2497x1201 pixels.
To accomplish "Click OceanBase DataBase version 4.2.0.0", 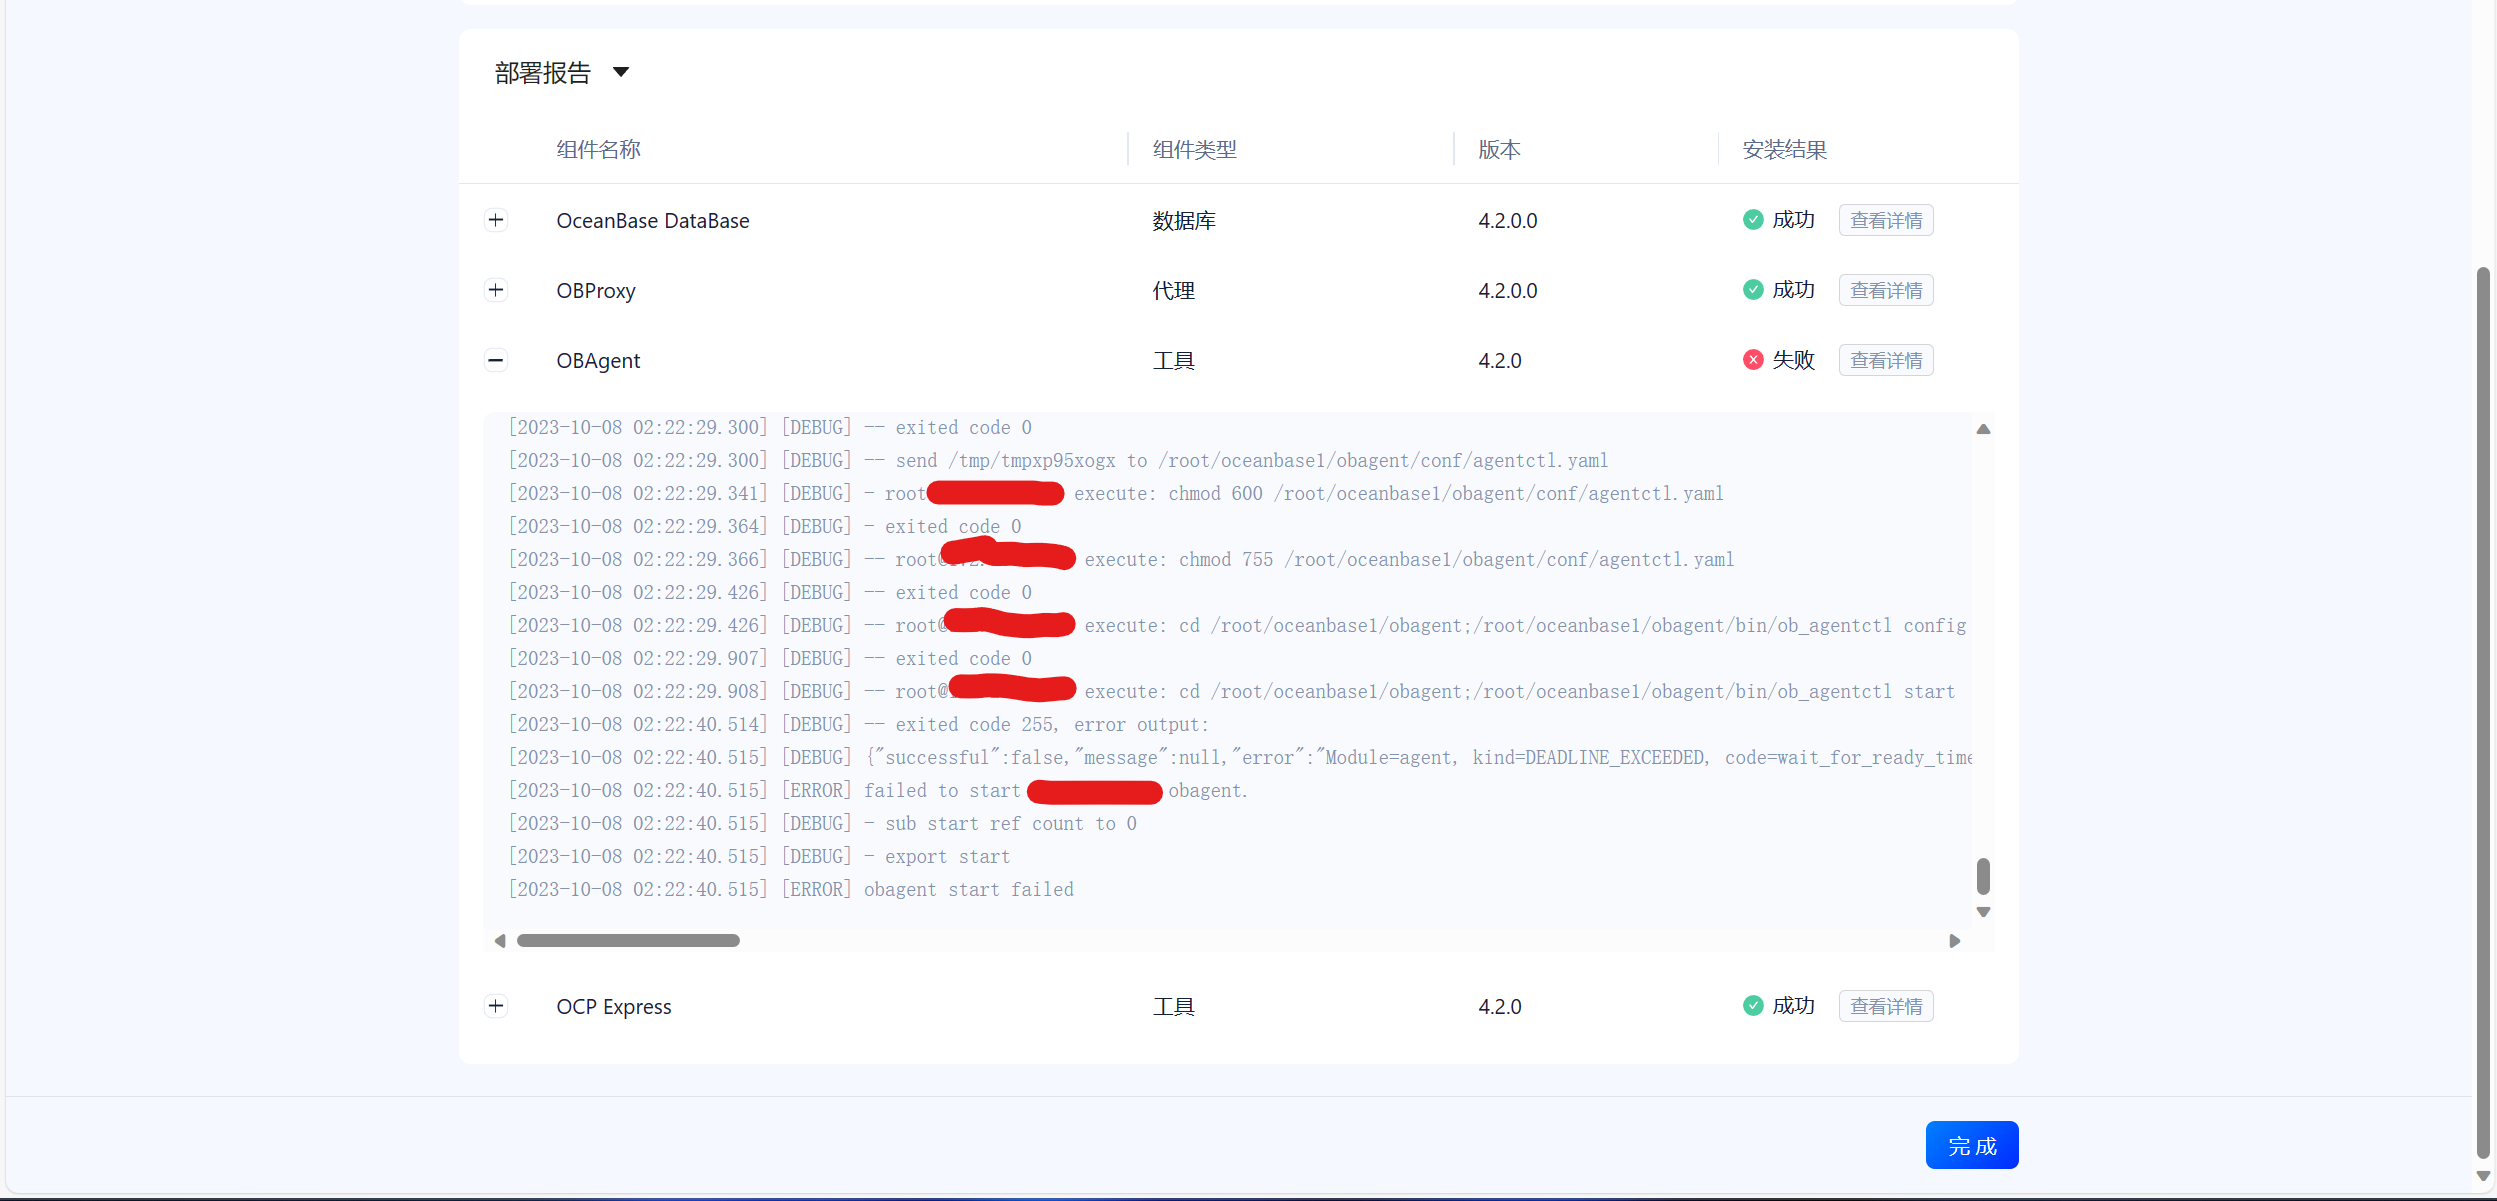I will pos(1508,221).
